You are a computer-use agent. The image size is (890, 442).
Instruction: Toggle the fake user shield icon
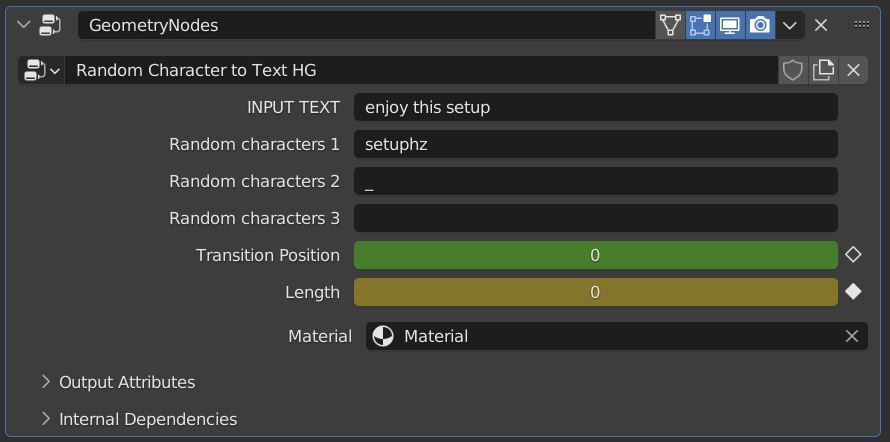pyautogui.click(x=792, y=70)
